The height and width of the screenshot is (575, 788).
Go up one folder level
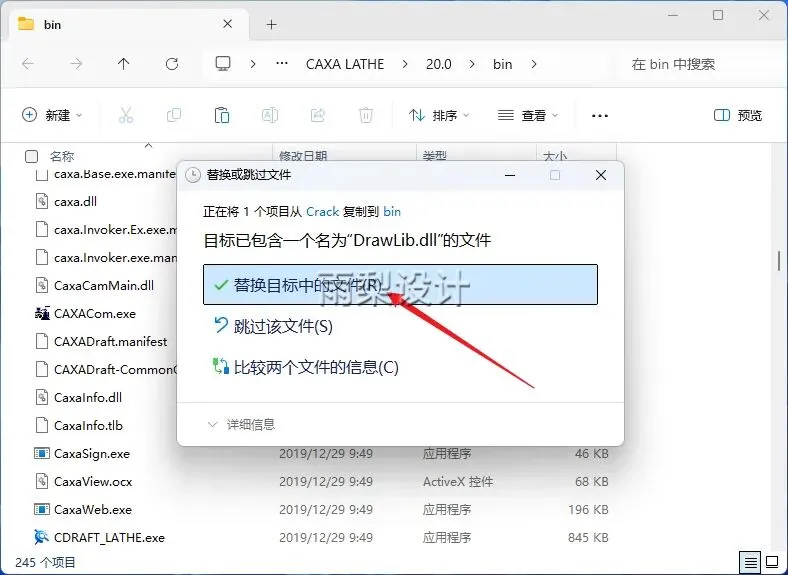click(x=124, y=64)
